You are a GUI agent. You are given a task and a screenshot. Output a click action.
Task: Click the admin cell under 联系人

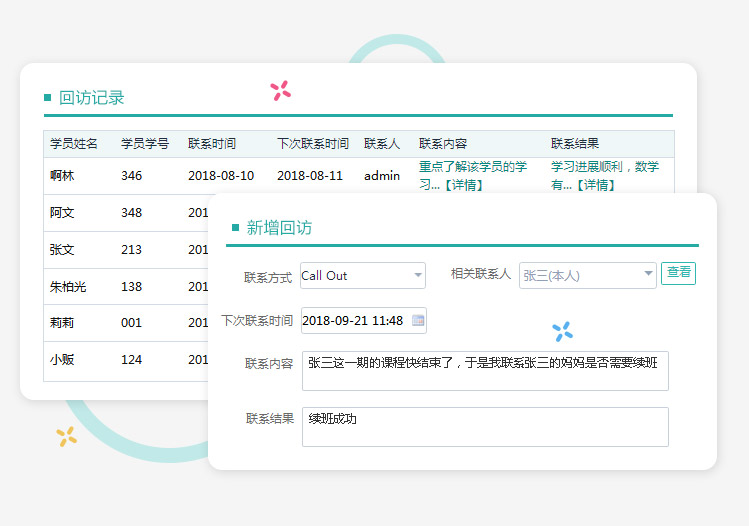(x=382, y=176)
